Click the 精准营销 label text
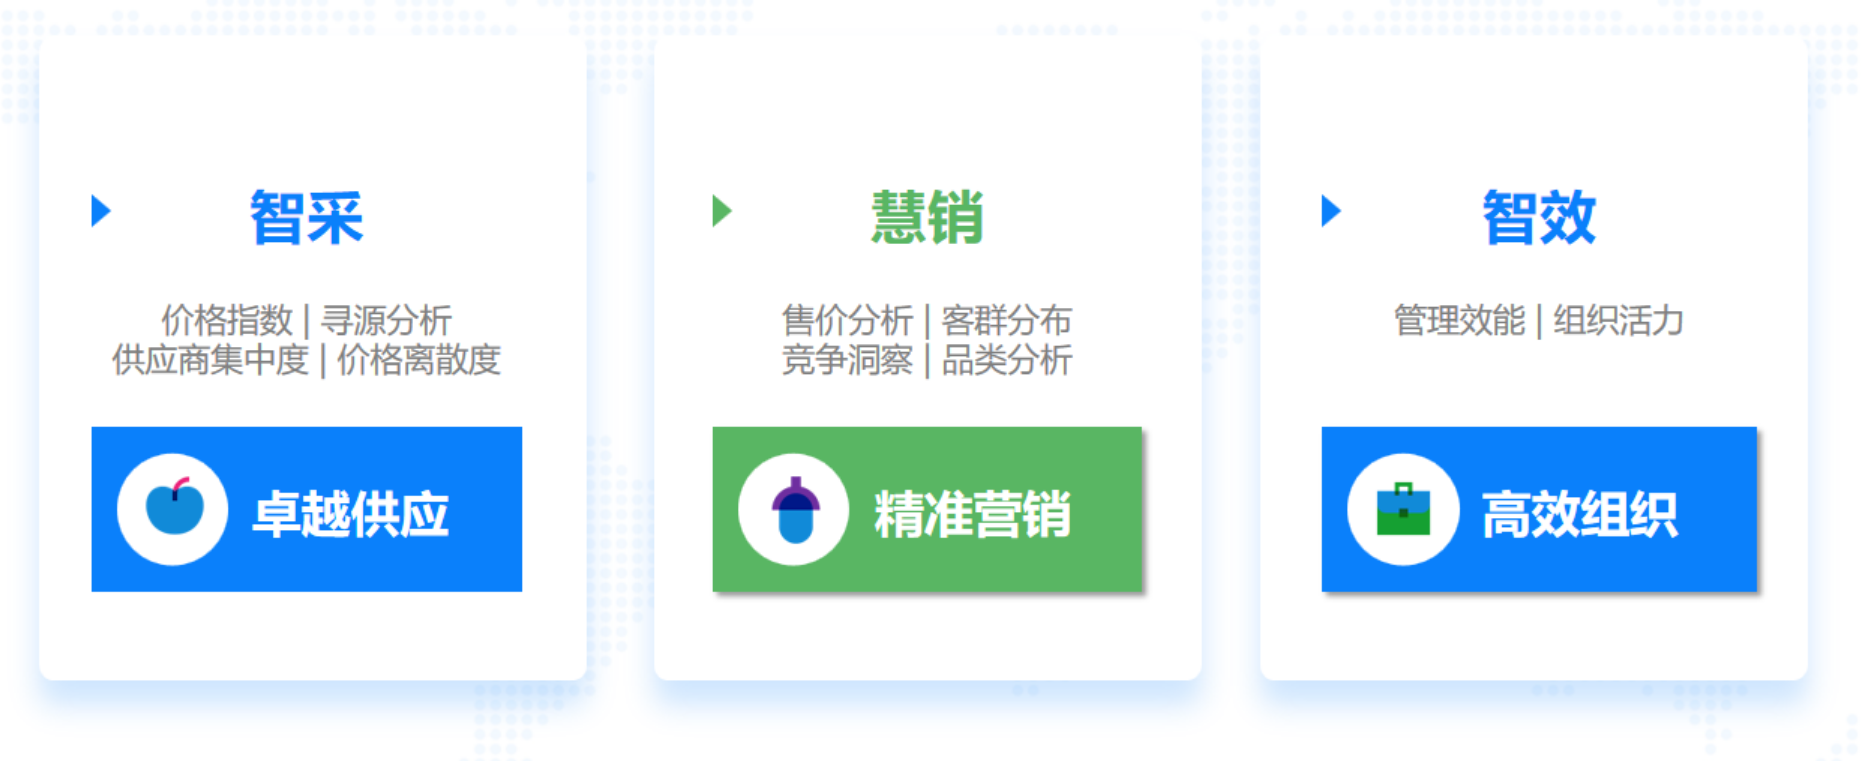The width and height of the screenshot is (1861, 761). coord(972,514)
